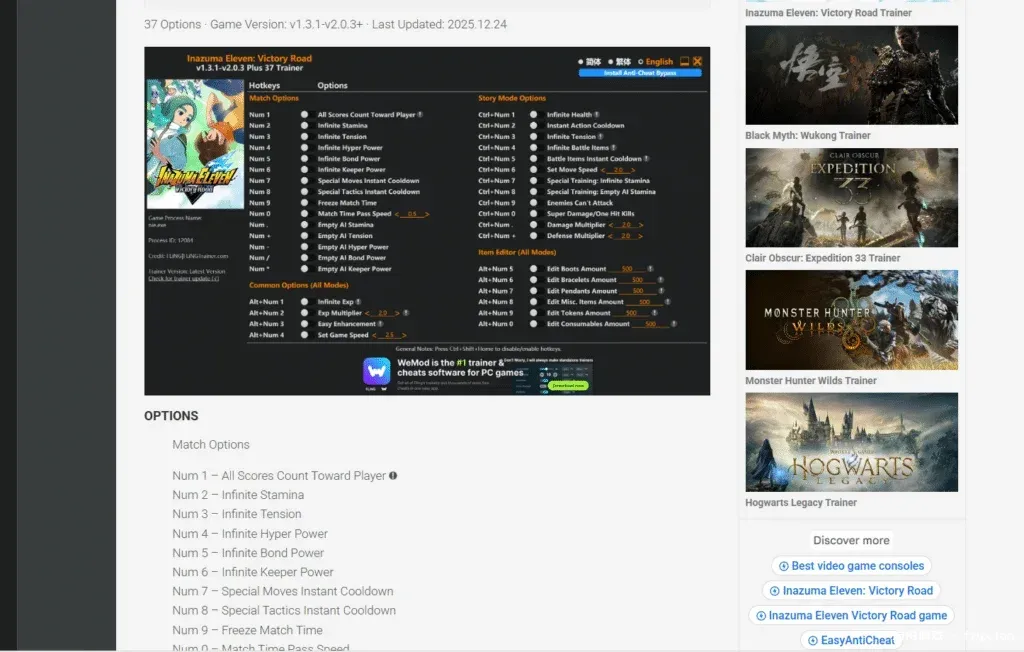This screenshot has width=1024, height=652.
Task: Select the 繁体 language radio button
Action: (611, 62)
